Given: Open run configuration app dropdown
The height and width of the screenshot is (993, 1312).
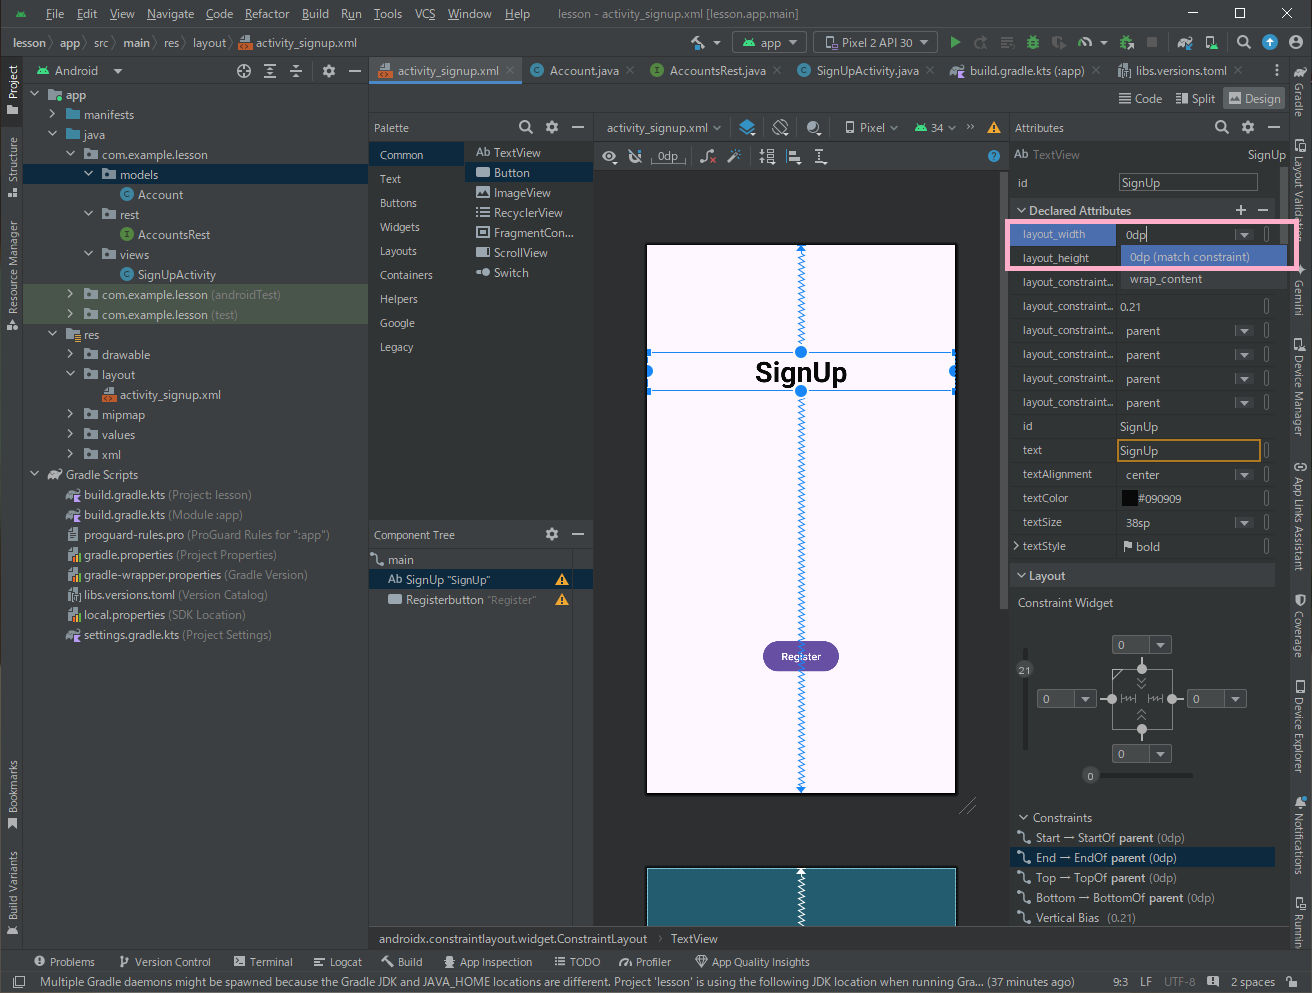Looking at the screenshot, I should (770, 42).
